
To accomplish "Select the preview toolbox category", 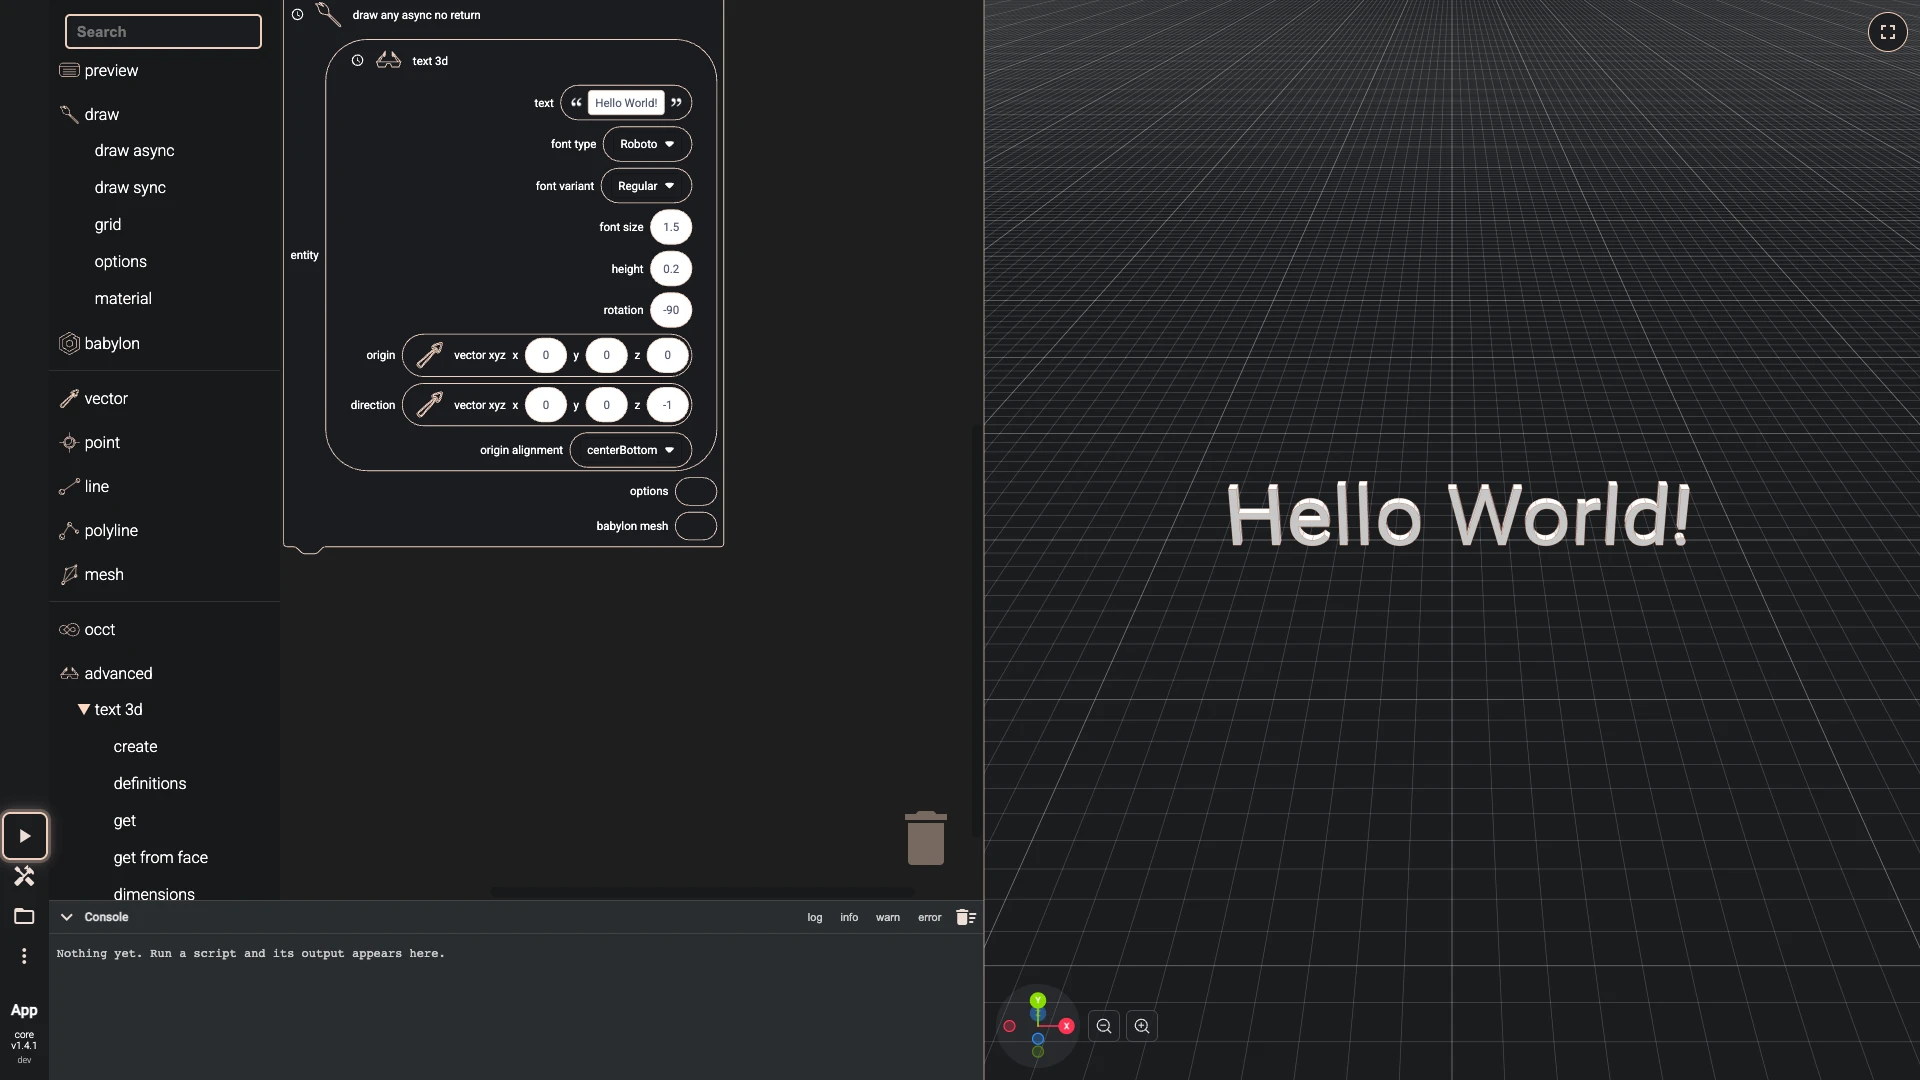I will (x=111, y=71).
